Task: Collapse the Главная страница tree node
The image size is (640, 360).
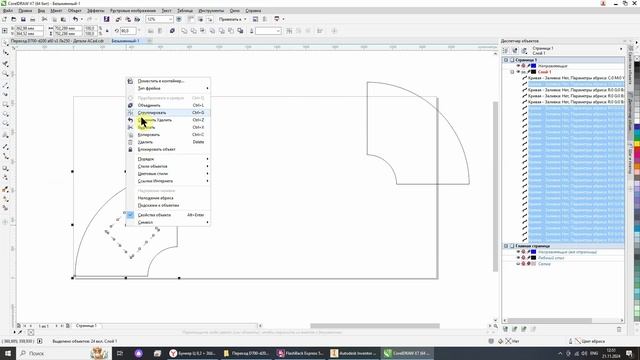Action: [x=506, y=246]
